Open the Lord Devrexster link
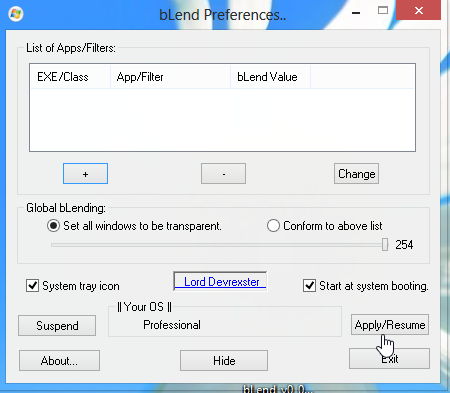The width and height of the screenshot is (450, 393). 221,282
